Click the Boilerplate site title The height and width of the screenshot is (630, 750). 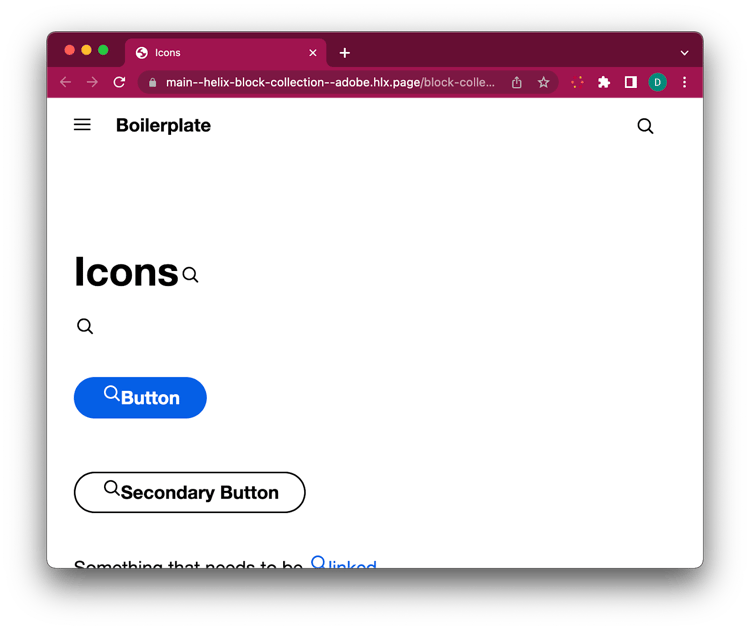163,125
